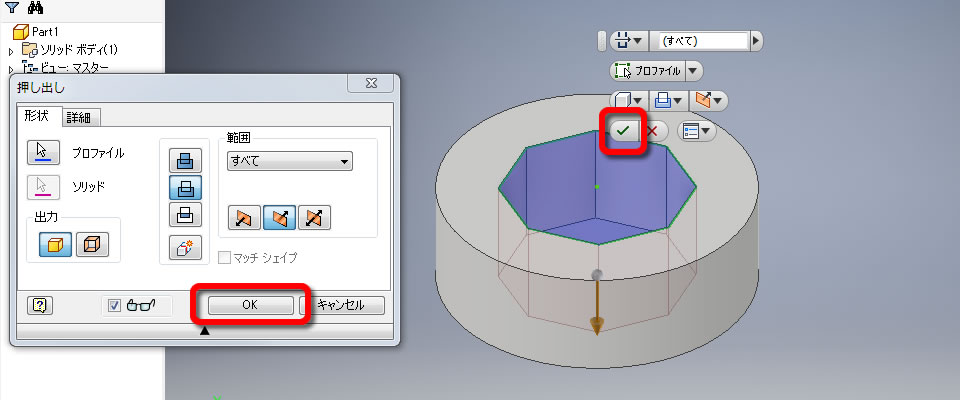Click the mini-toolbar grip handle

point(601,41)
